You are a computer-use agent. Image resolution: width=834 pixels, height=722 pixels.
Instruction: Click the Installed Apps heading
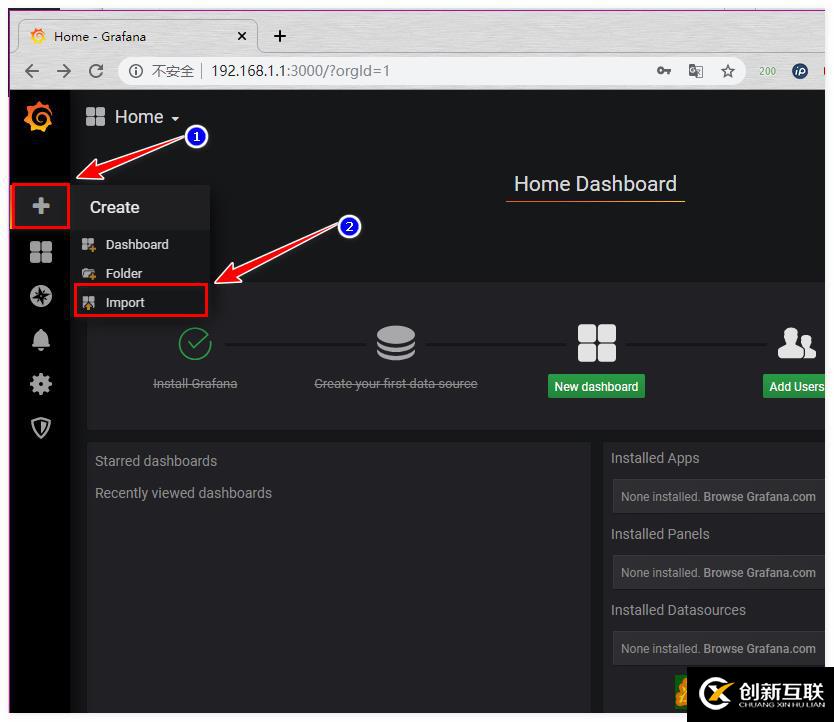coord(655,458)
